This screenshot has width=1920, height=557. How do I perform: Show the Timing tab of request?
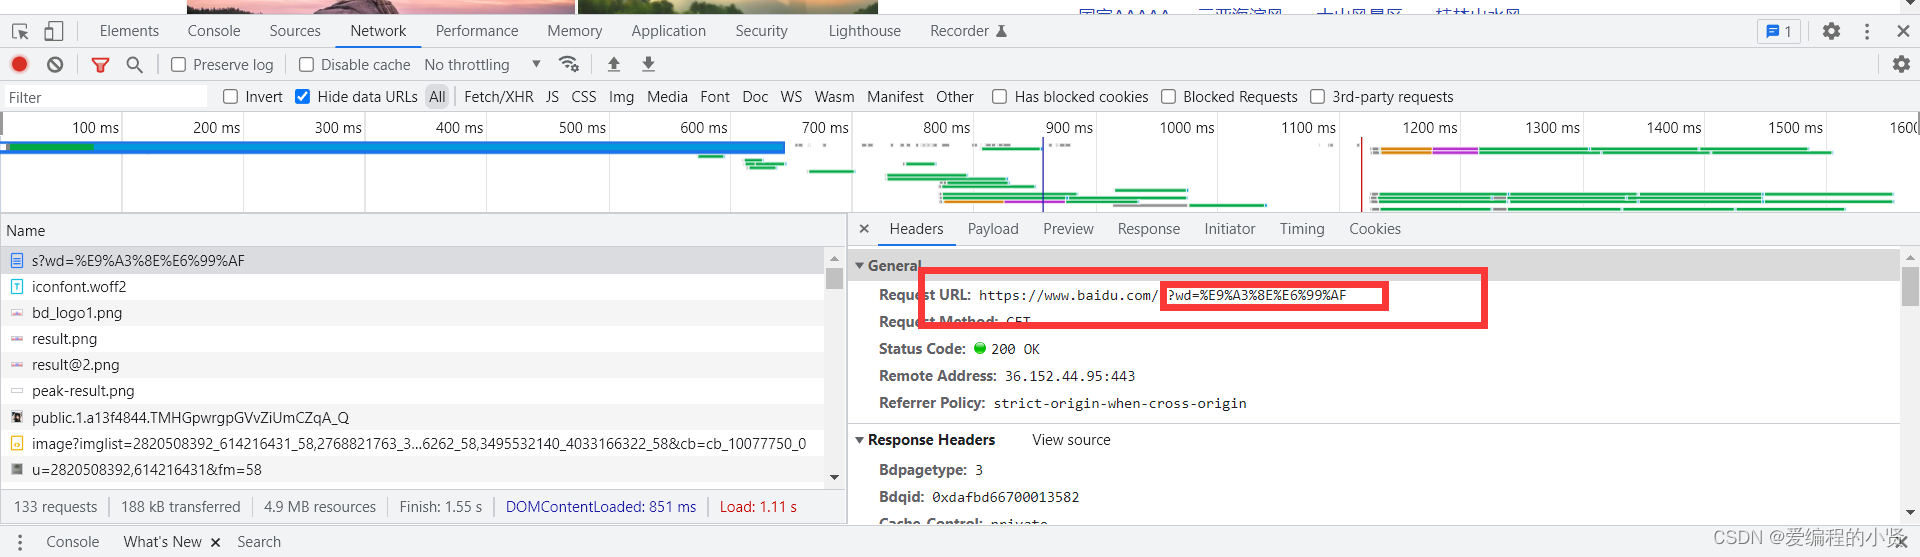(1302, 229)
